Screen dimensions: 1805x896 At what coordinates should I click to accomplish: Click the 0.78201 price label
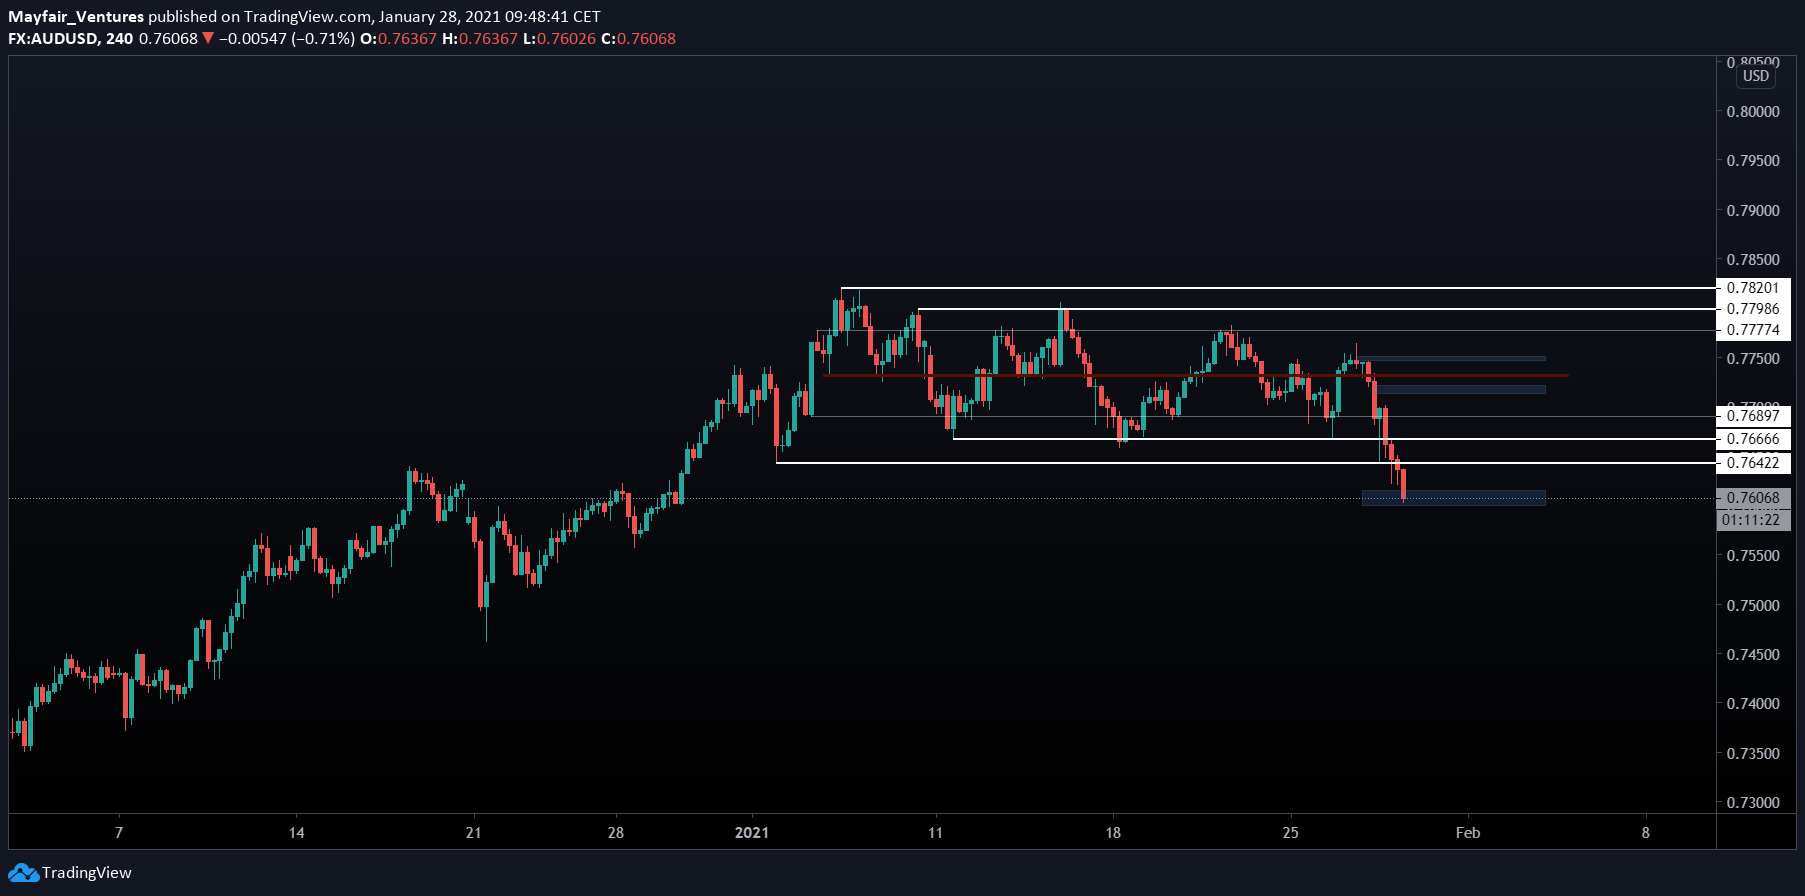1753,288
